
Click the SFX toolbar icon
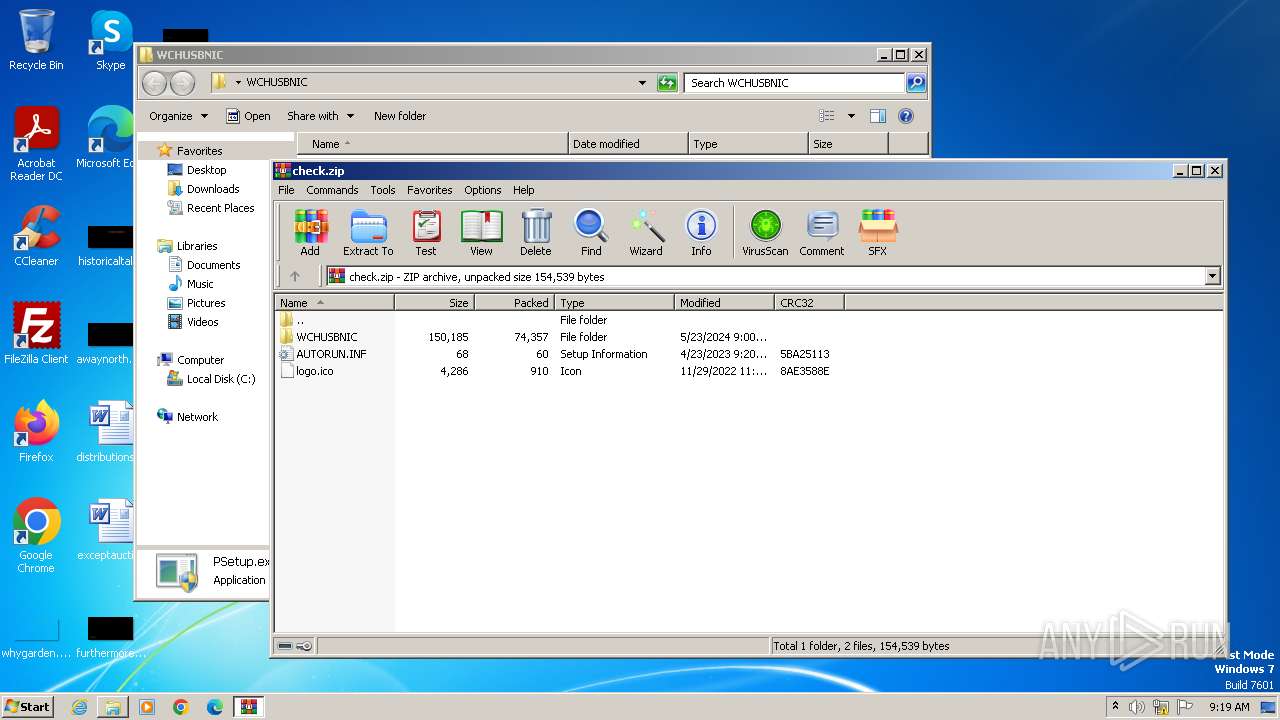pyautogui.click(x=877, y=233)
